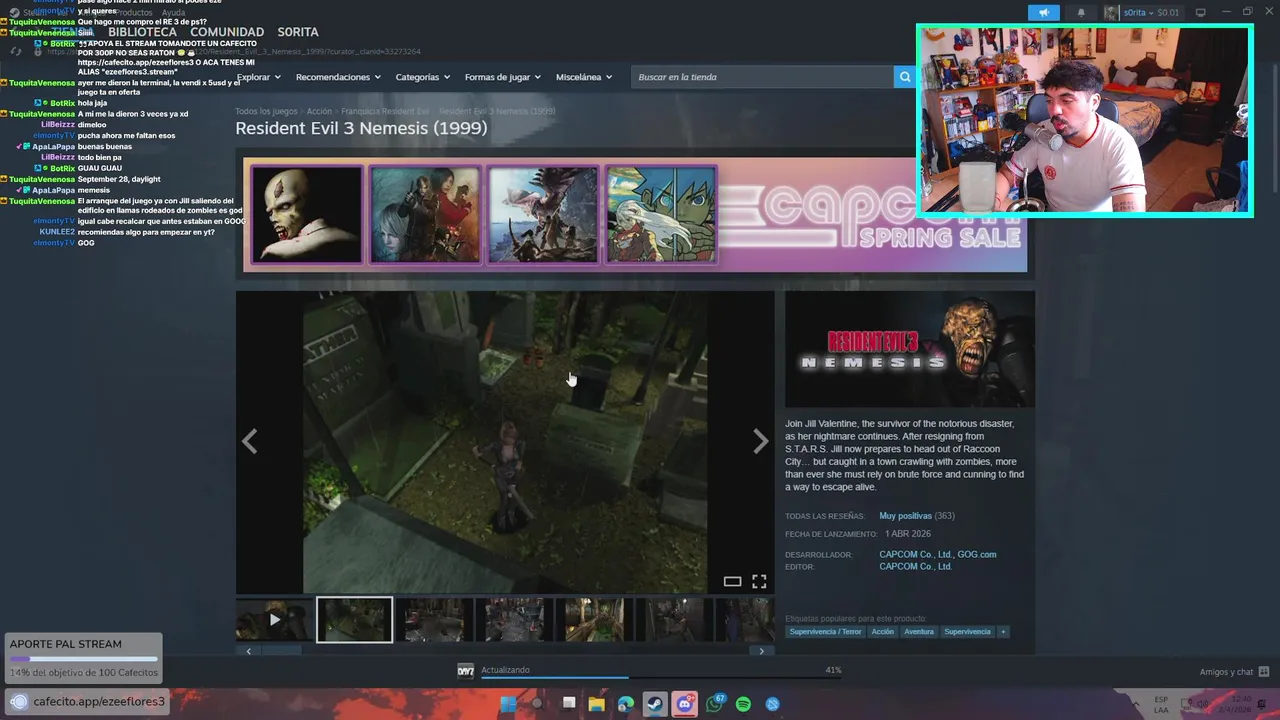Open Spotify from the taskbar
The width and height of the screenshot is (1280, 720).
(x=743, y=704)
